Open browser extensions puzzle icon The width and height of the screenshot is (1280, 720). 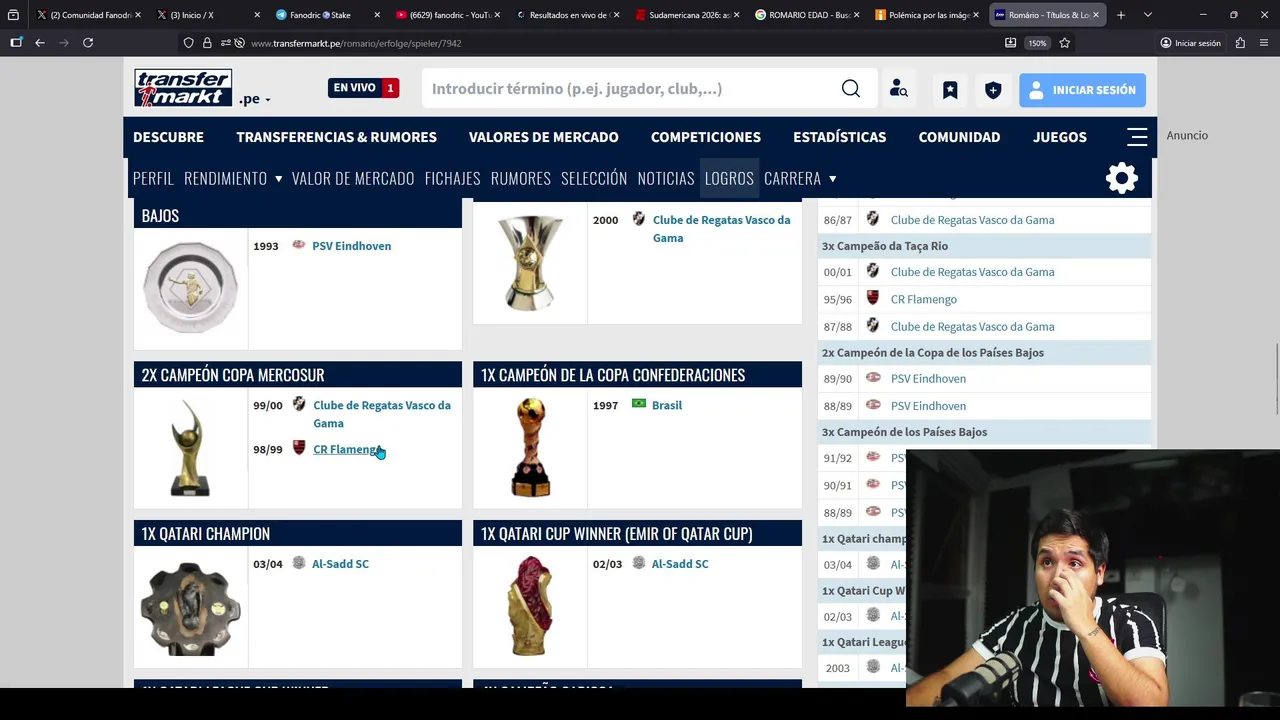[1240, 43]
